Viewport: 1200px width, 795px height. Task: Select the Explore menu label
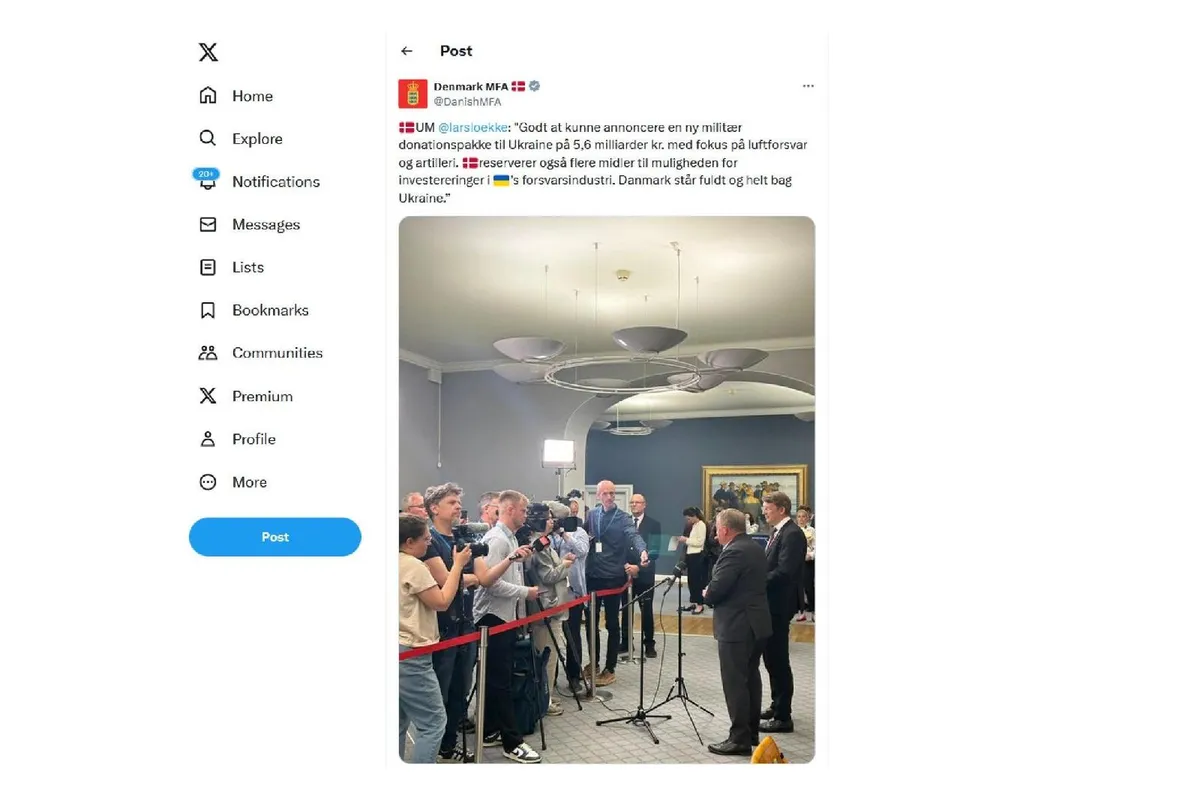257,139
